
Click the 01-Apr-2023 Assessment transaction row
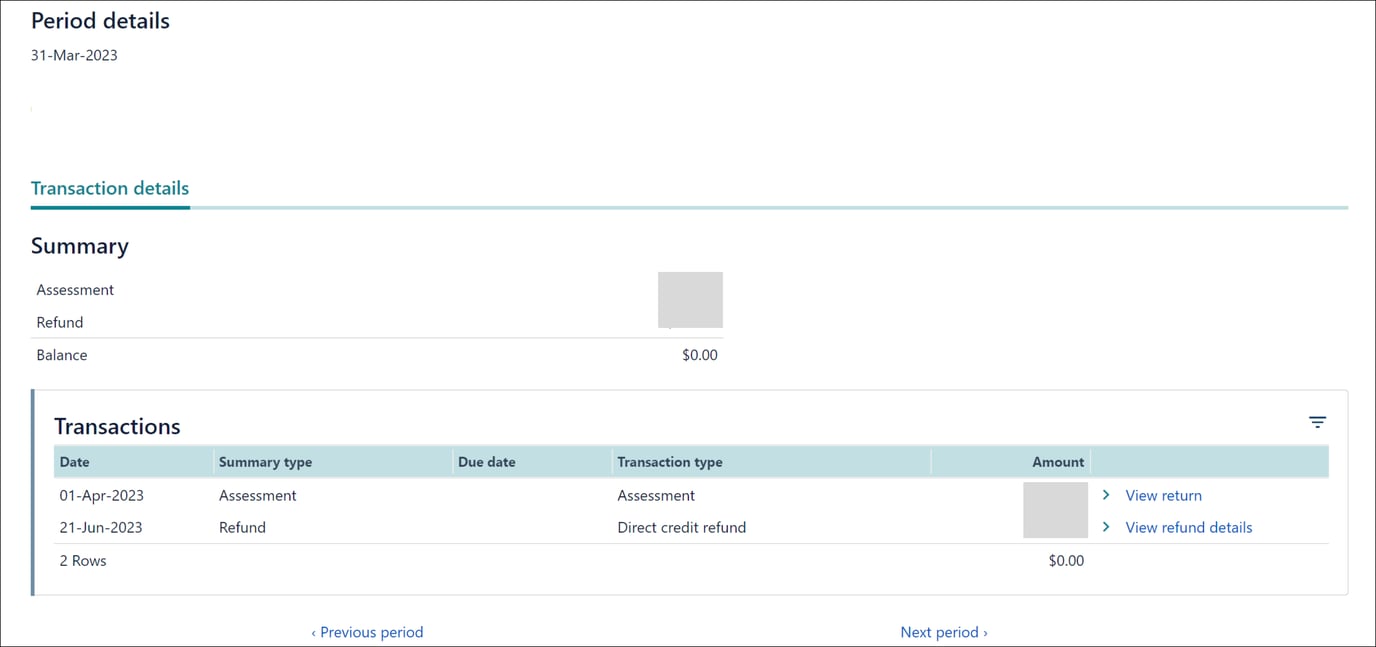pos(400,495)
